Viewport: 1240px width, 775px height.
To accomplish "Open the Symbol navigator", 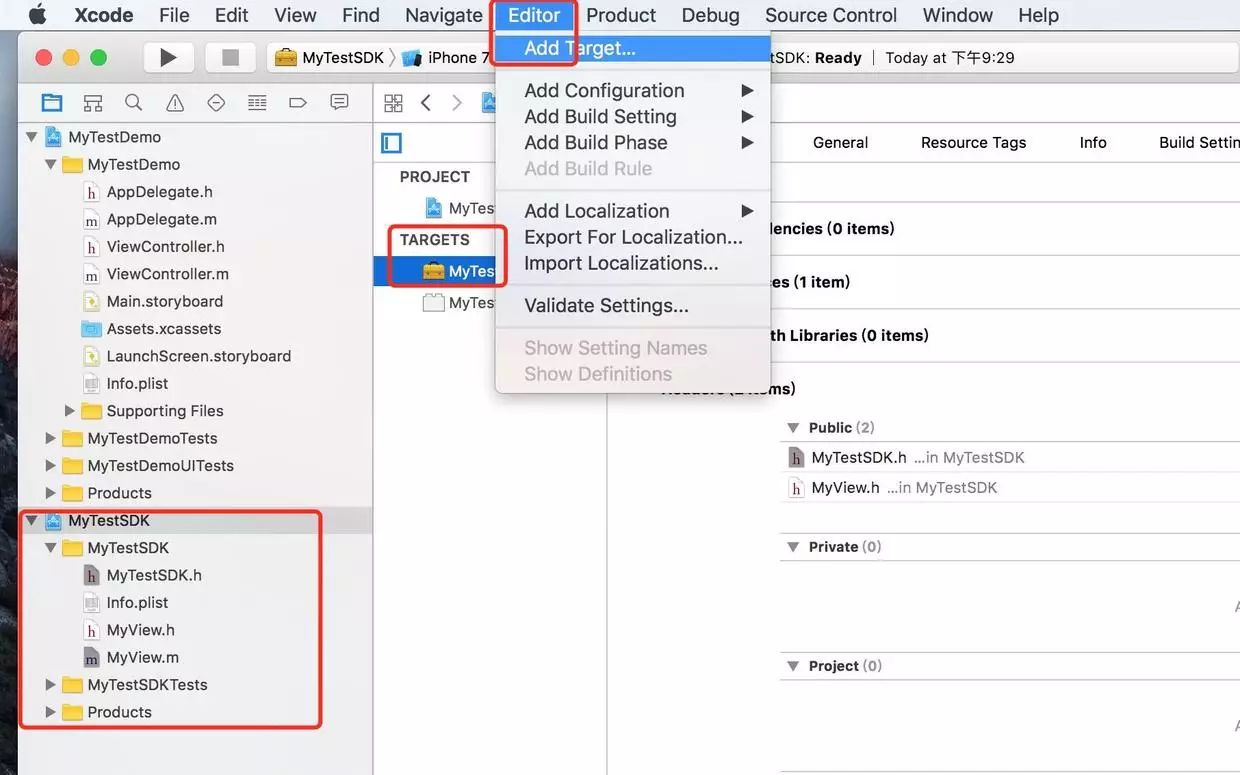I will click(x=93, y=102).
